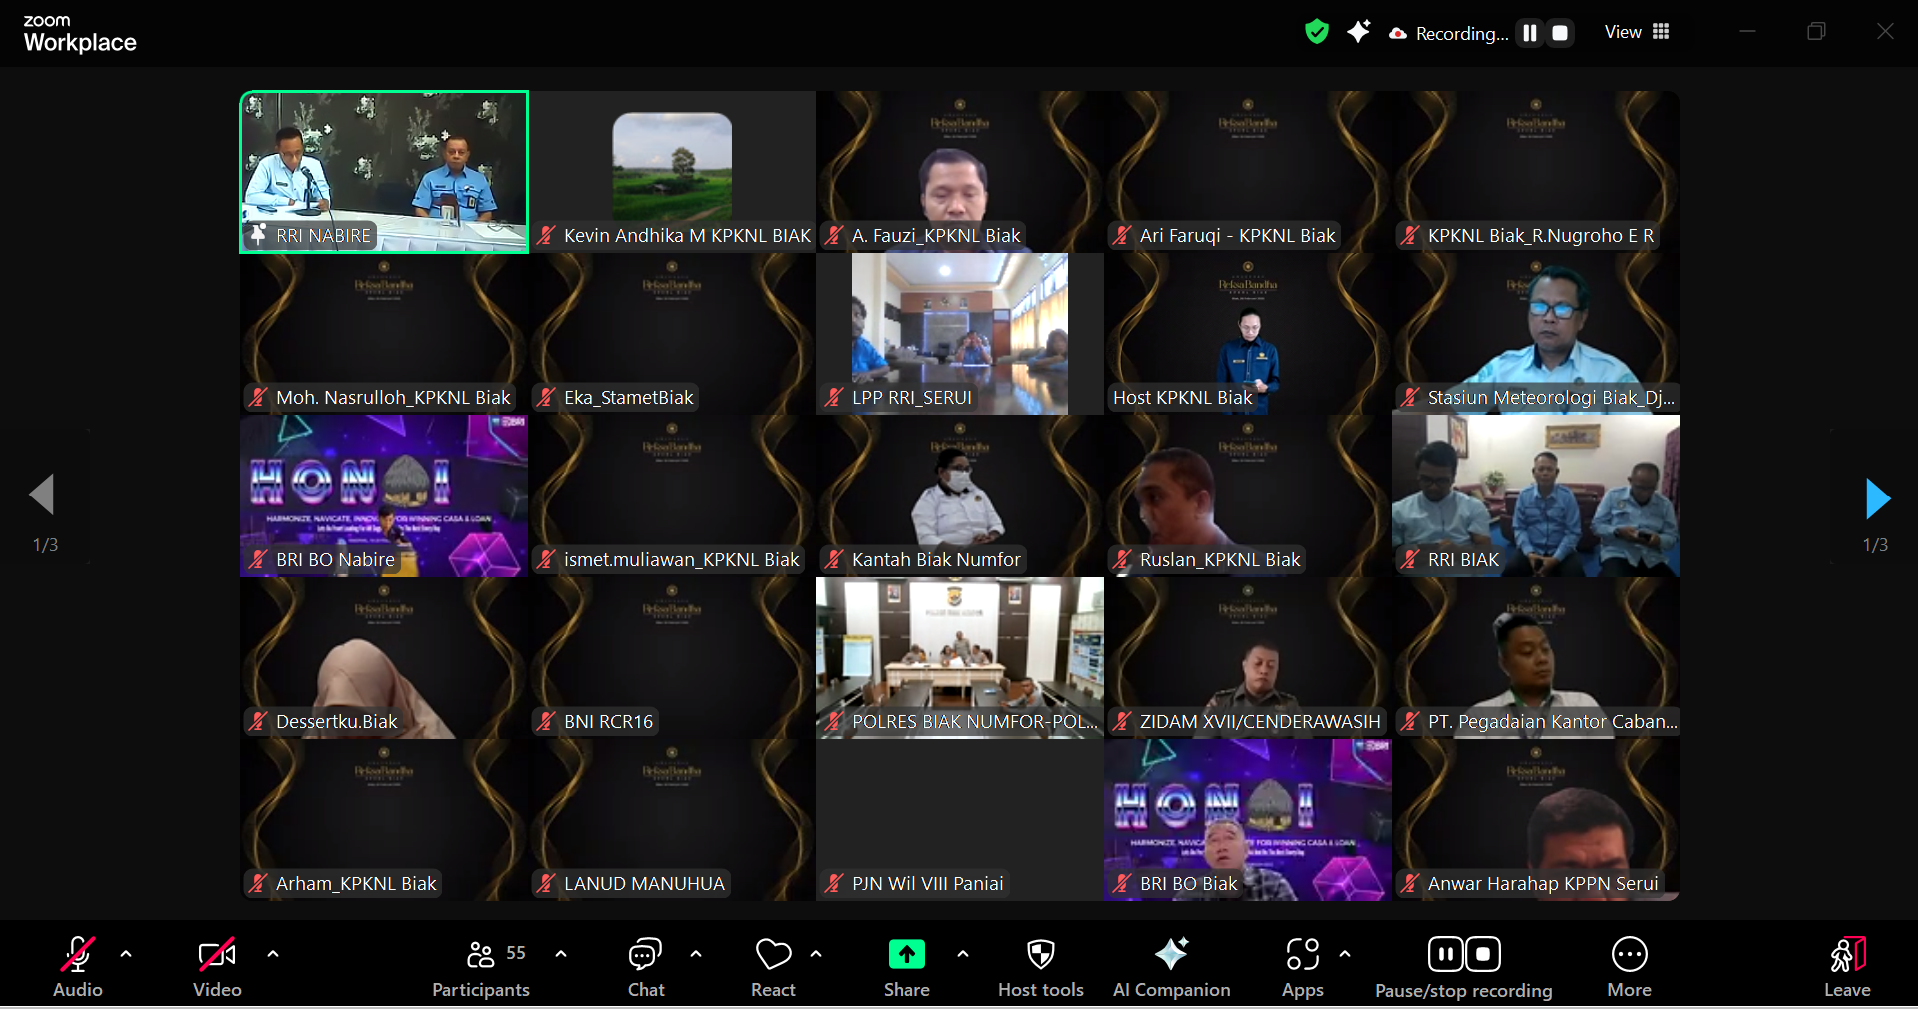Viewport: 1918px width, 1009px height.
Task: Open the Chat panel
Action: click(645, 967)
